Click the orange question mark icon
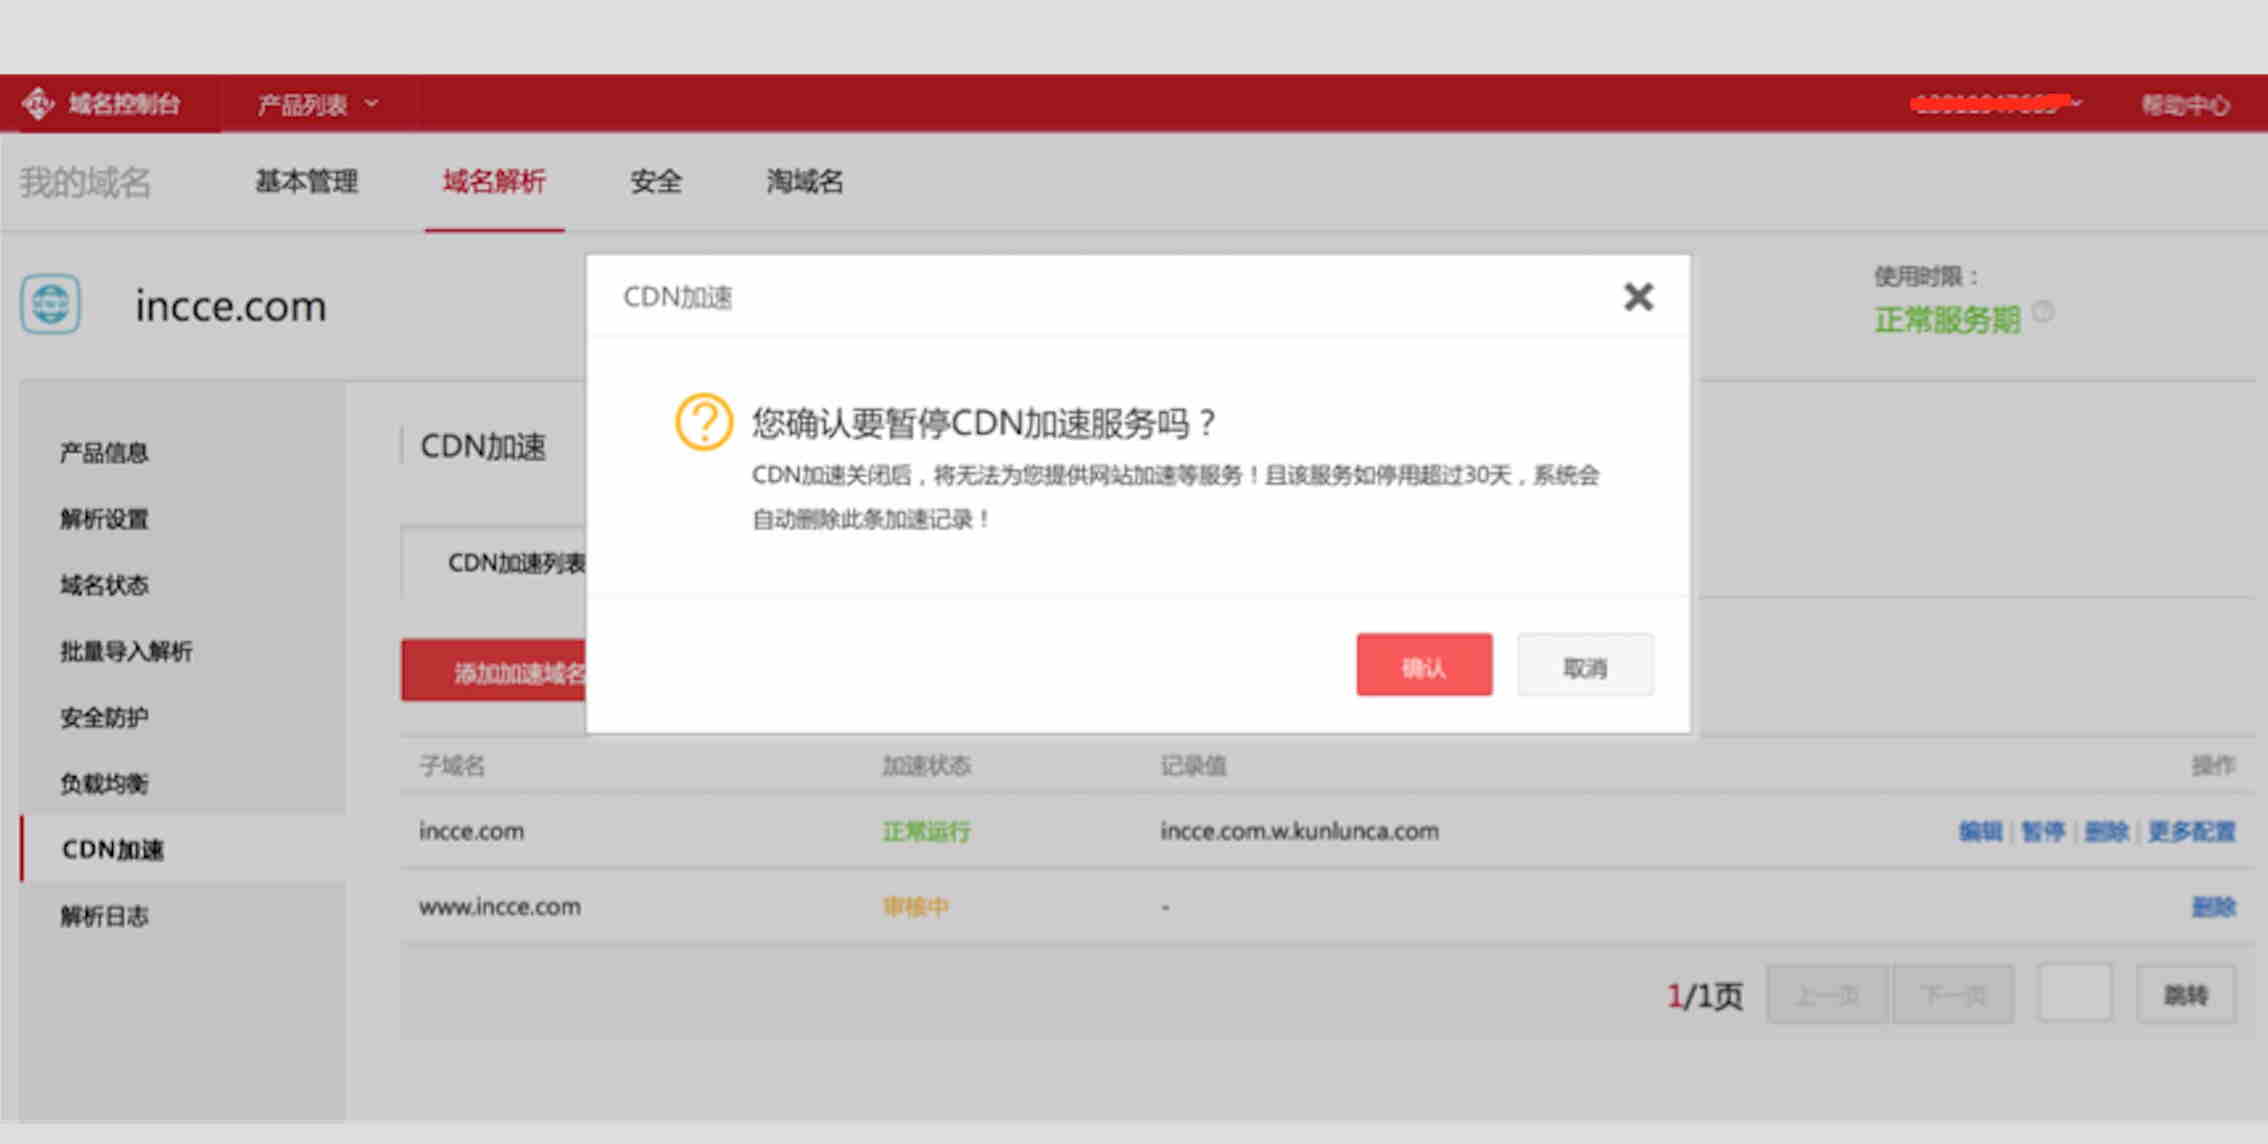Image resolution: width=2268 pixels, height=1144 pixels. [704, 422]
